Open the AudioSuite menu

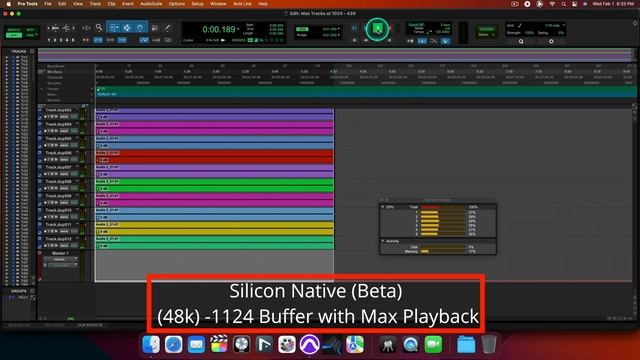coord(151,4)
